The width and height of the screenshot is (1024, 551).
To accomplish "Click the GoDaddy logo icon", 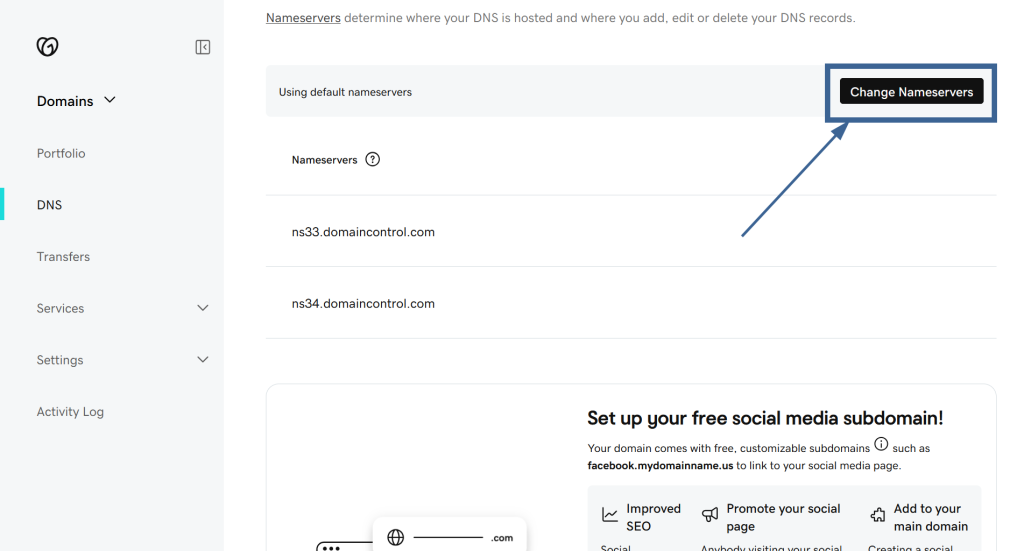I will pyautogui.click(x=47, y=46).
